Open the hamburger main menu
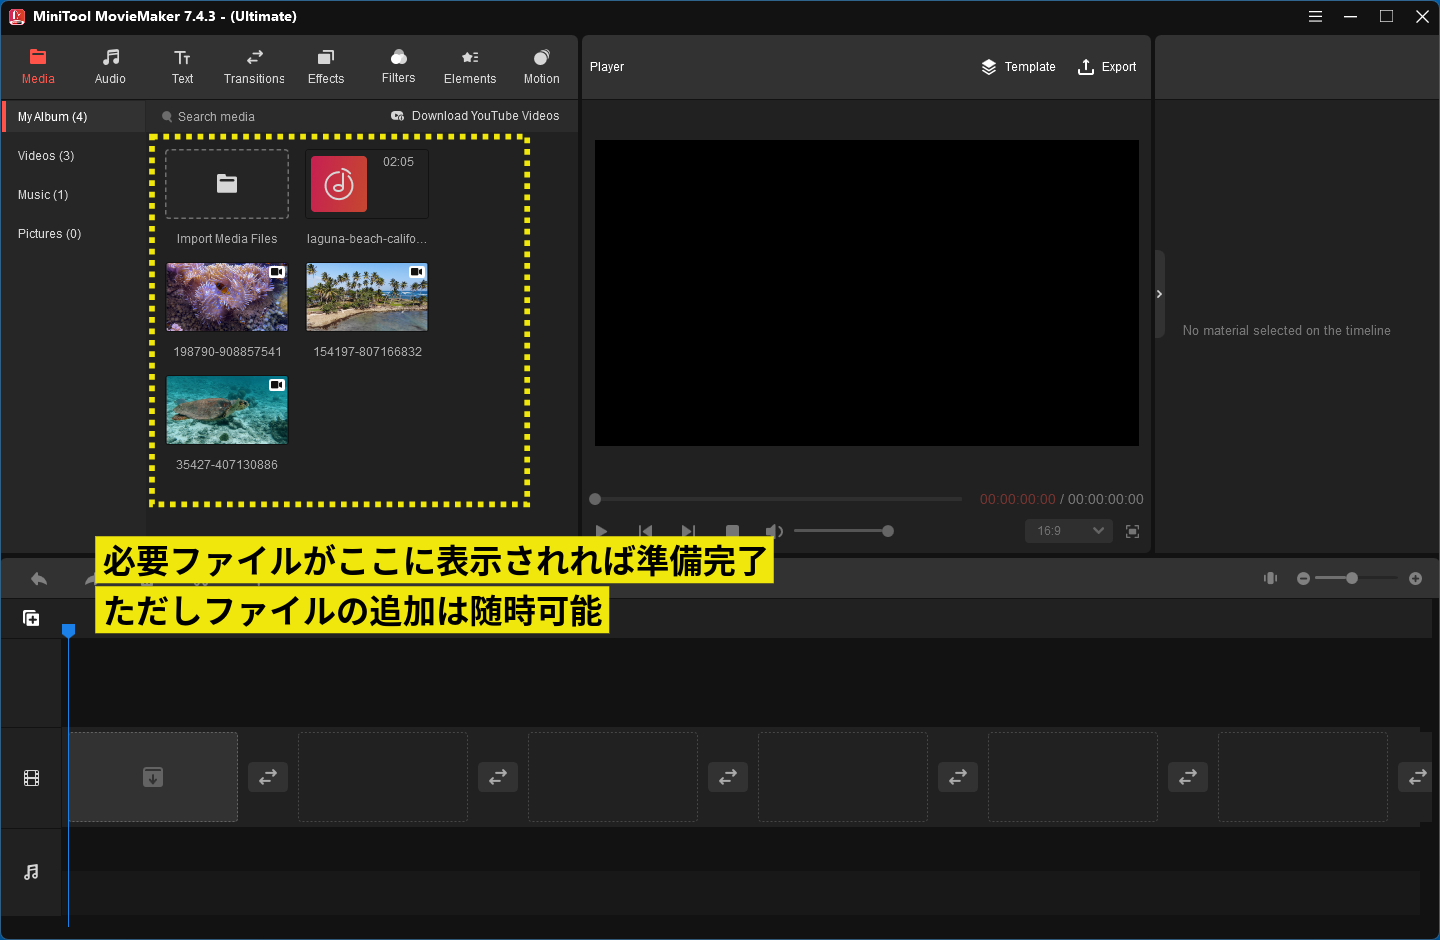The width and height of the screenshot is (1440, 940). [x=1315, y=16]
